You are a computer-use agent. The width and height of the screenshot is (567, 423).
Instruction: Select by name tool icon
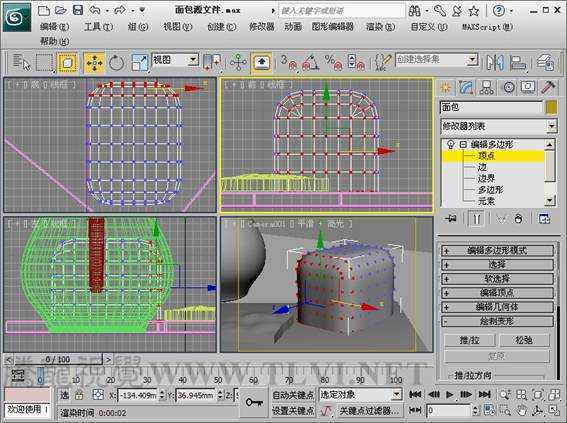pos(22,62)
